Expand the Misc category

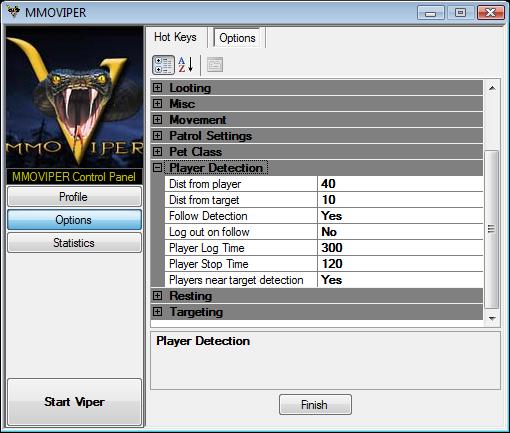tap(157, 104)
